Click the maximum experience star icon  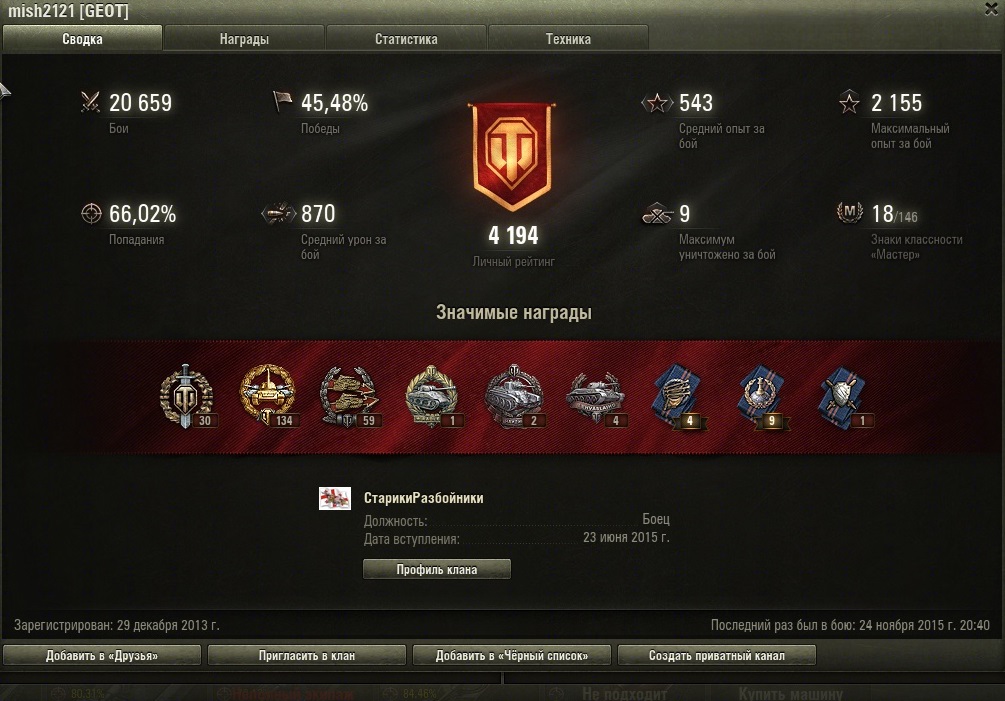coord(849,102)
